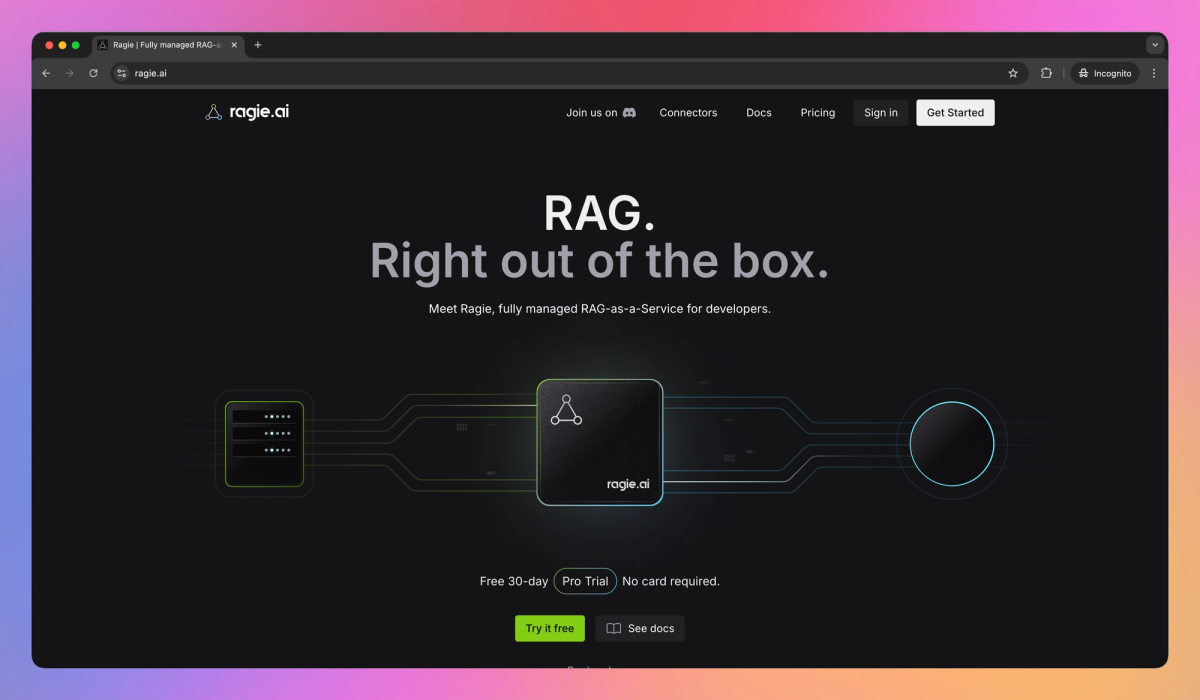Open the Pricing page from the navbar

pyautogui.click(x=817, y=113)
